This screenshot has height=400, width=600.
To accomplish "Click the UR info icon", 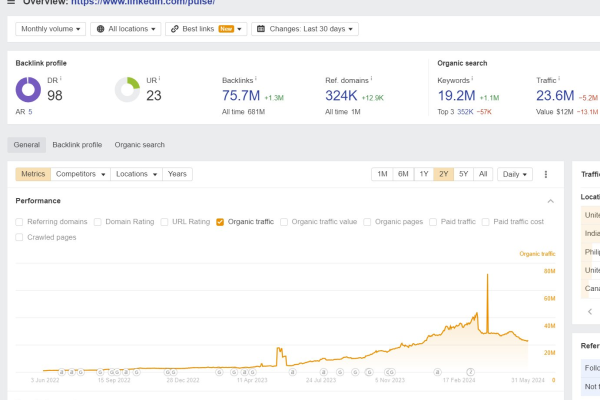I will (x=159, y=78).
